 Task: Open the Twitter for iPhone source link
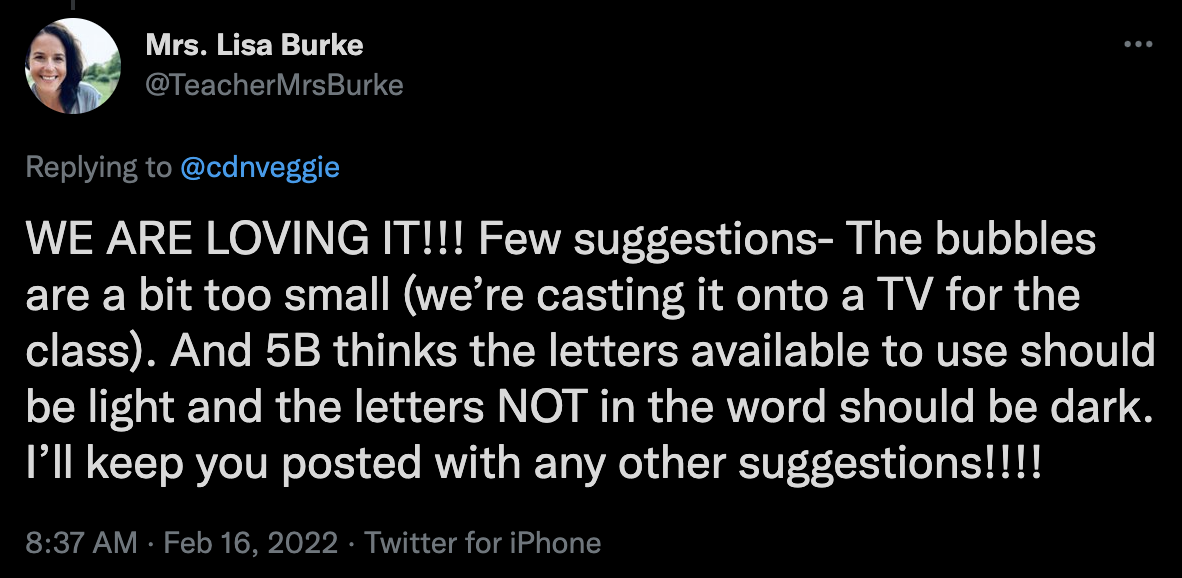click(482, 543)
